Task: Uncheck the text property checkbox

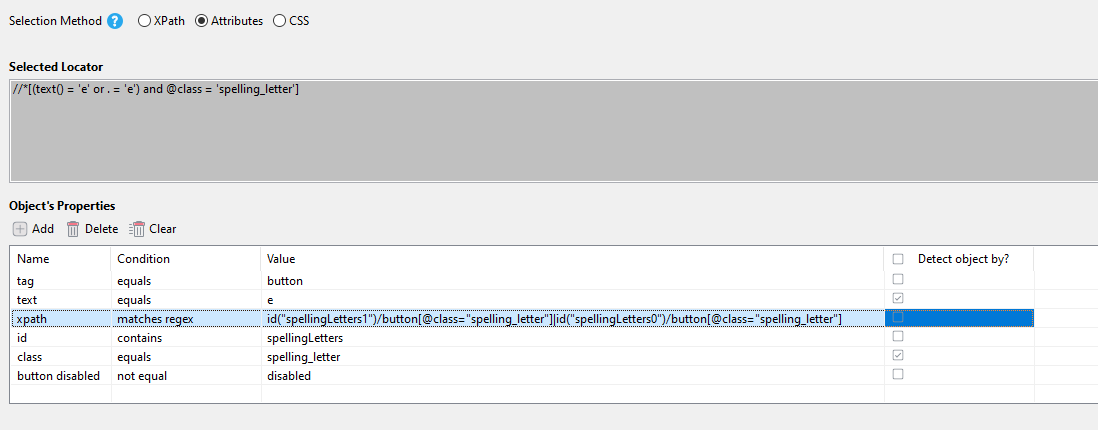Action: (x=898, y=299)
